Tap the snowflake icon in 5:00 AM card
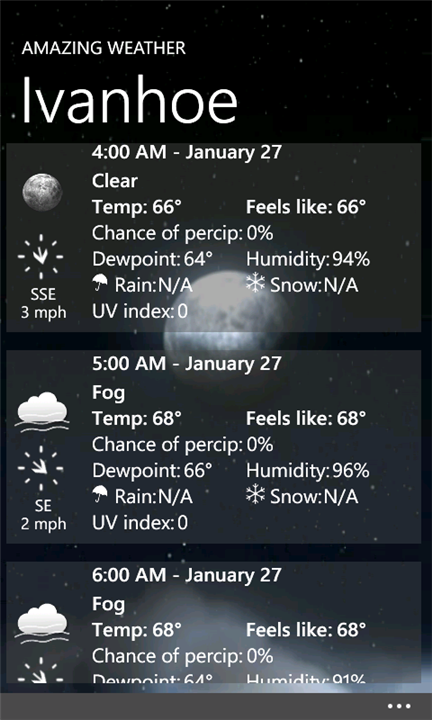This screenshot has height=720, width=432. tap(256, 495)
